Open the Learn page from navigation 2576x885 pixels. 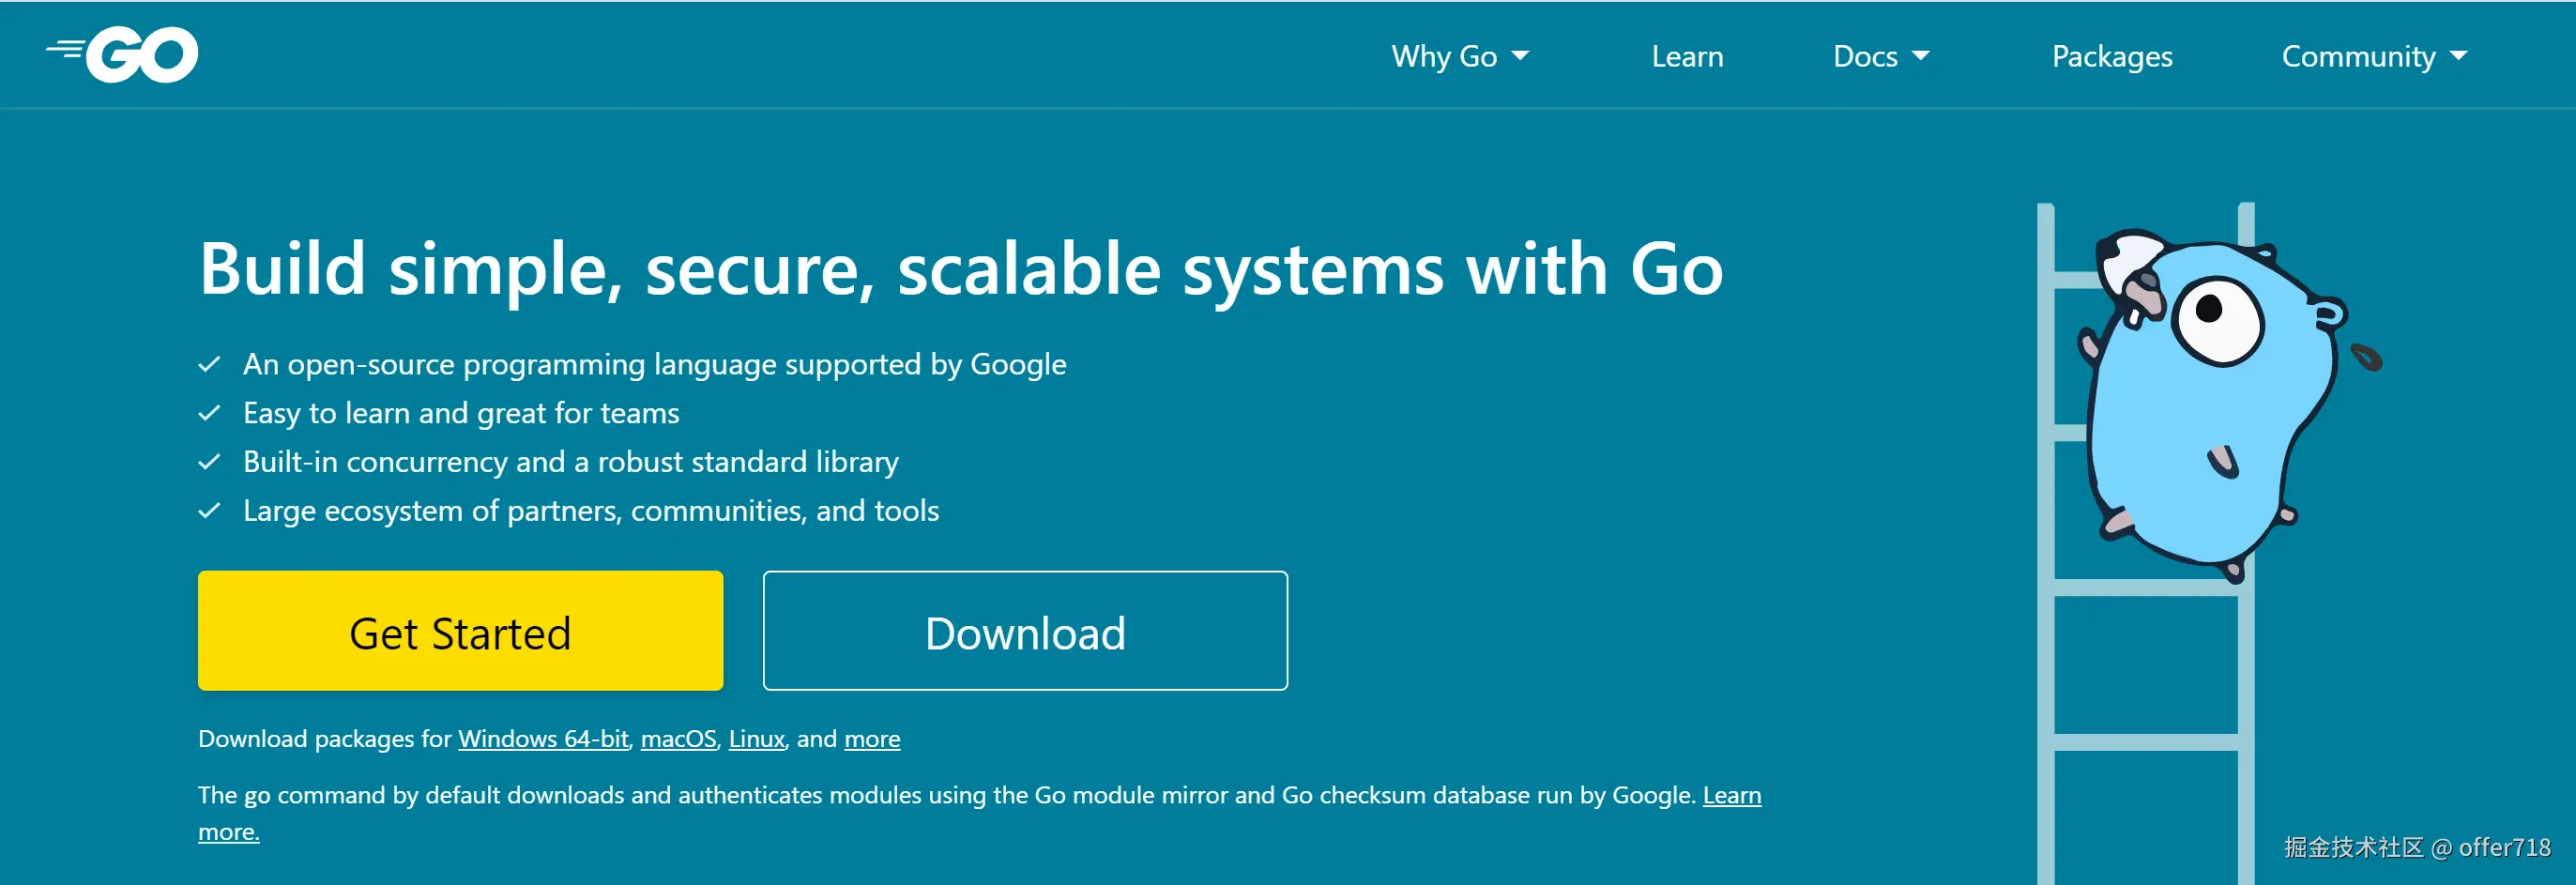coord(1687,56)
